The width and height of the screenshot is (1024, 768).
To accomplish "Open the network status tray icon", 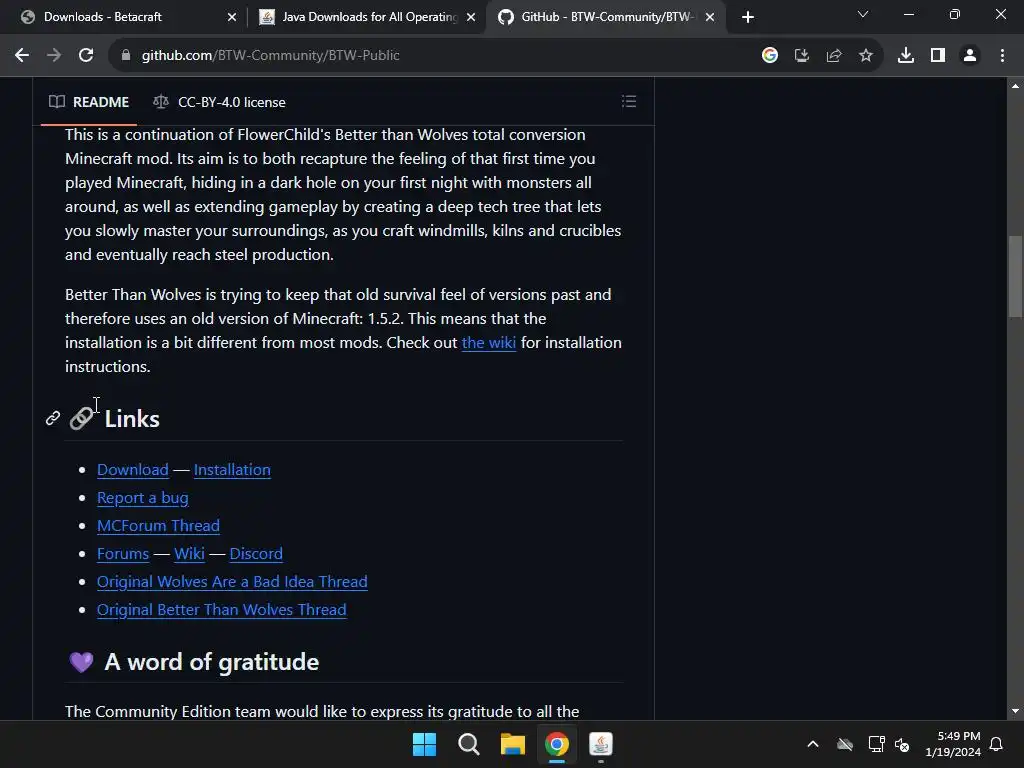I will click(876, 744).
